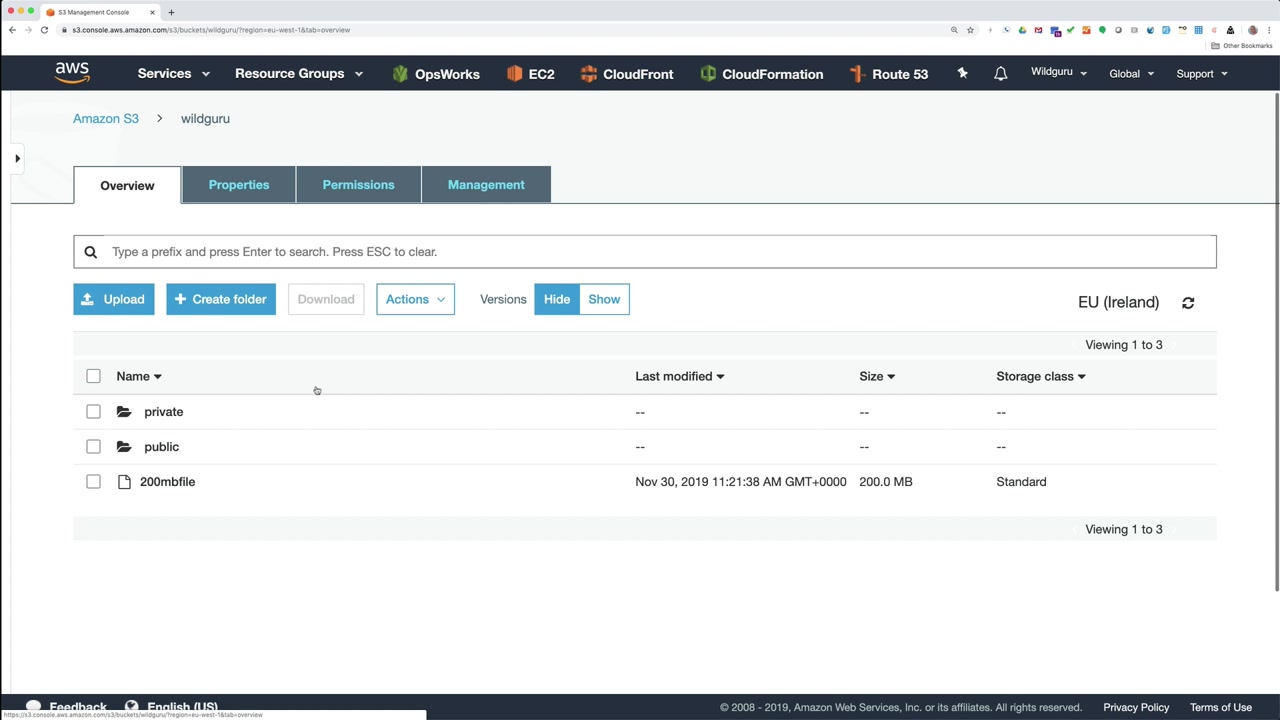This screenshot has height=720, width=1280.
Task: Open the public folder link
Action: tap(162, 447)
